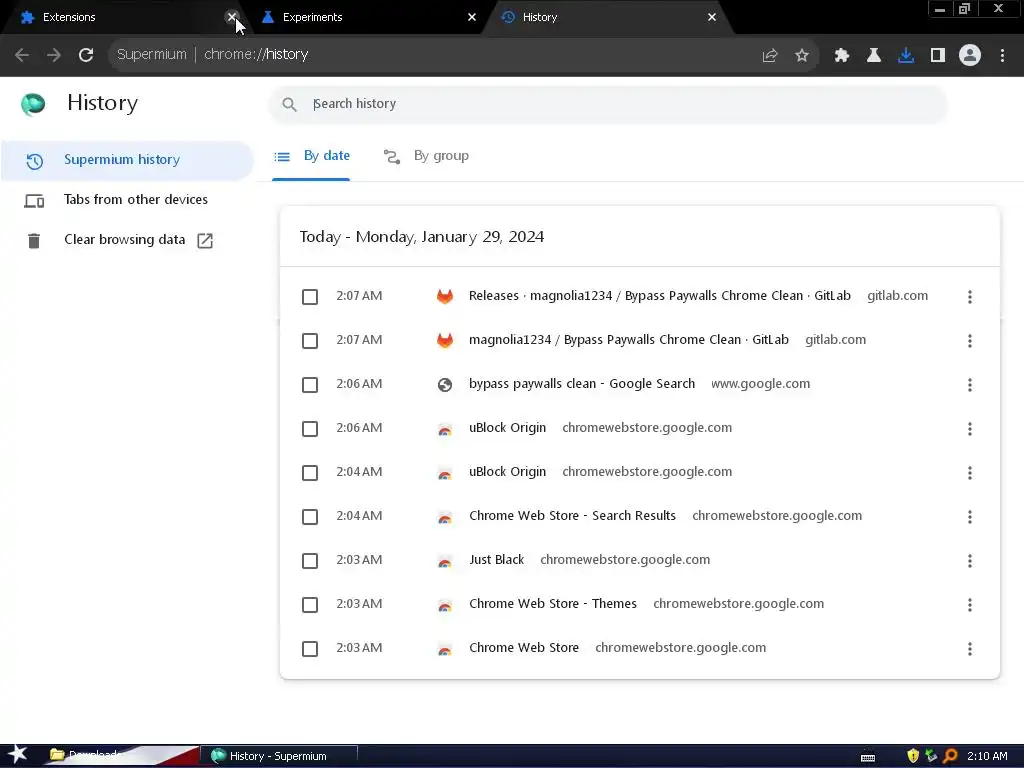Open actions menu for Search Results entry

click(970, 517)
